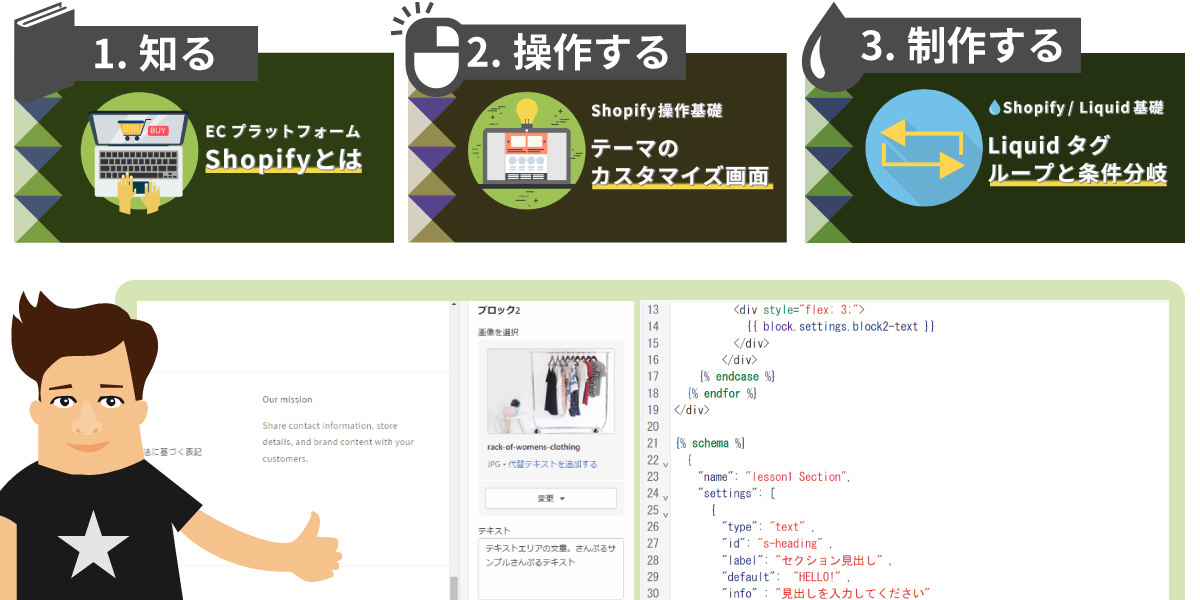Open the 変更 dropdown button

(551, 498)
